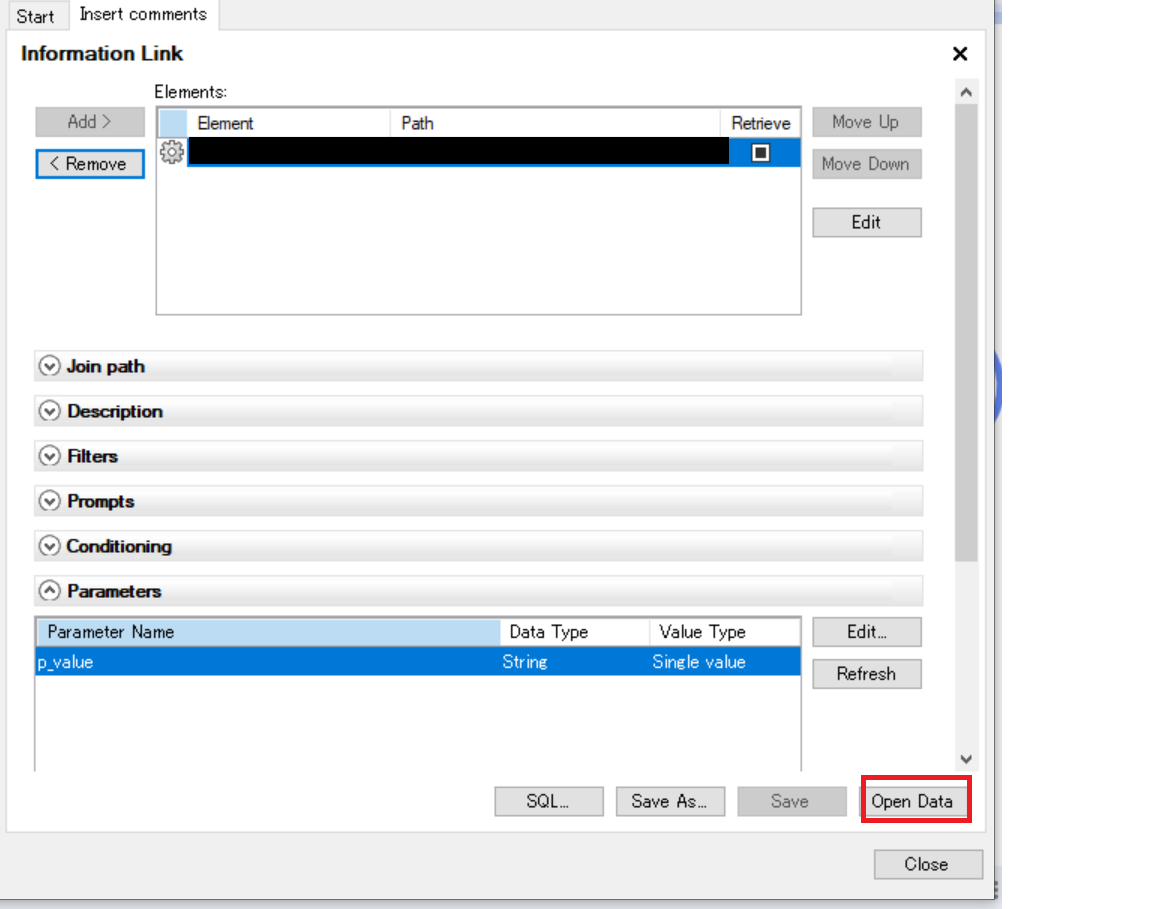Click the Retrieve column header
This screenshot has width=1152, height=909.
pyautogui.click(x=760, y=123)
